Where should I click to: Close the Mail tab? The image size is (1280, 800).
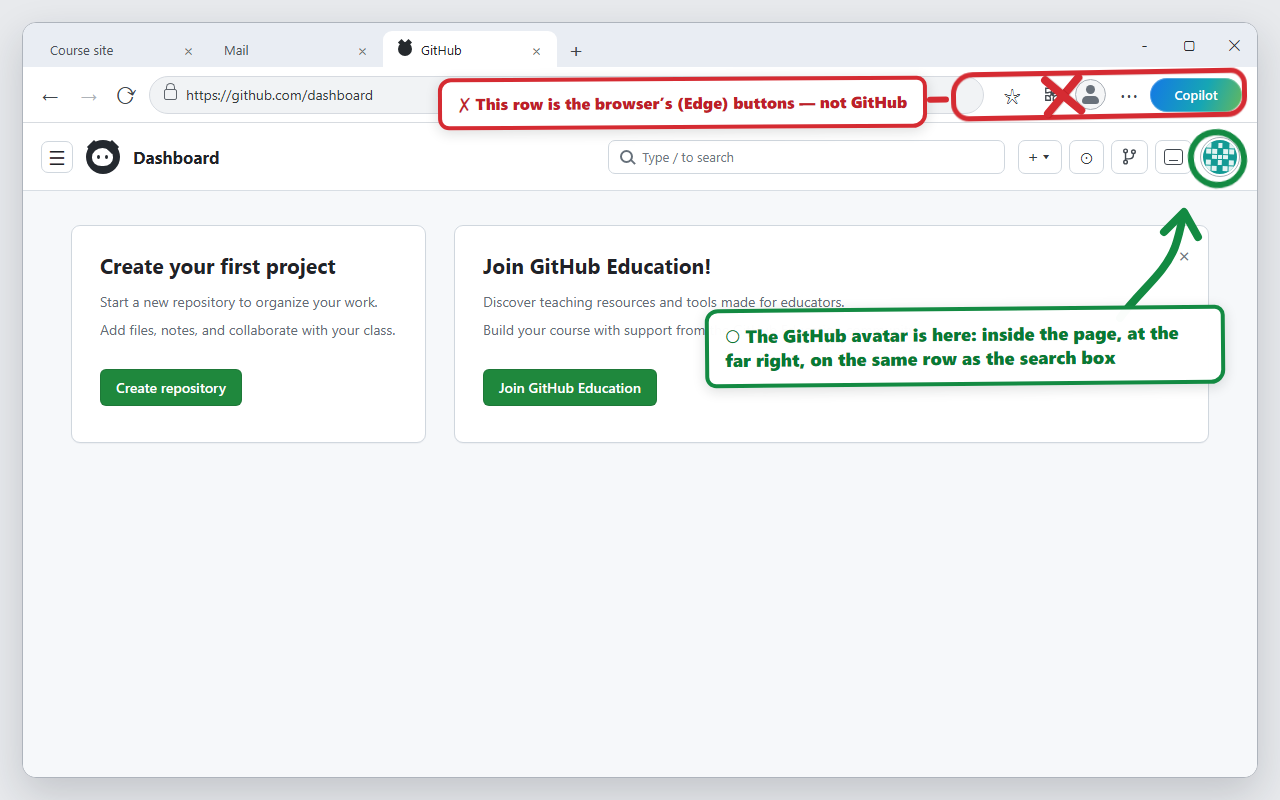click(x=362, y=51)
